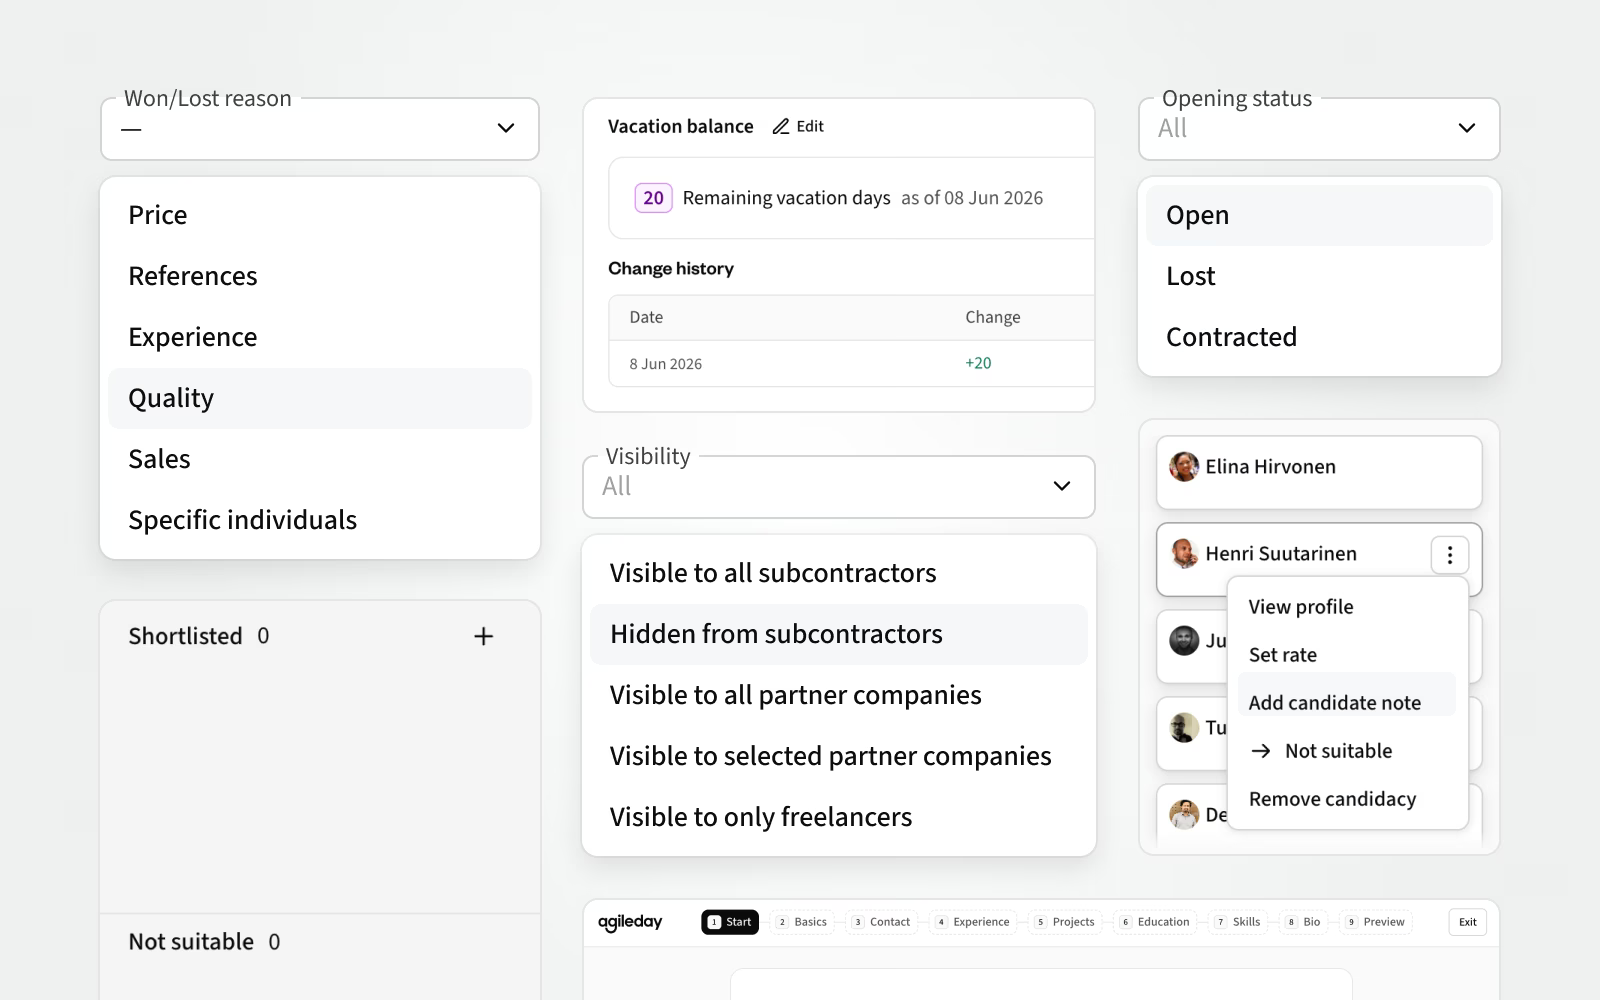This screenshot has width=1600, height=1000.
Task: Choose Visible to only freelancers
Action: click(838, 817)
